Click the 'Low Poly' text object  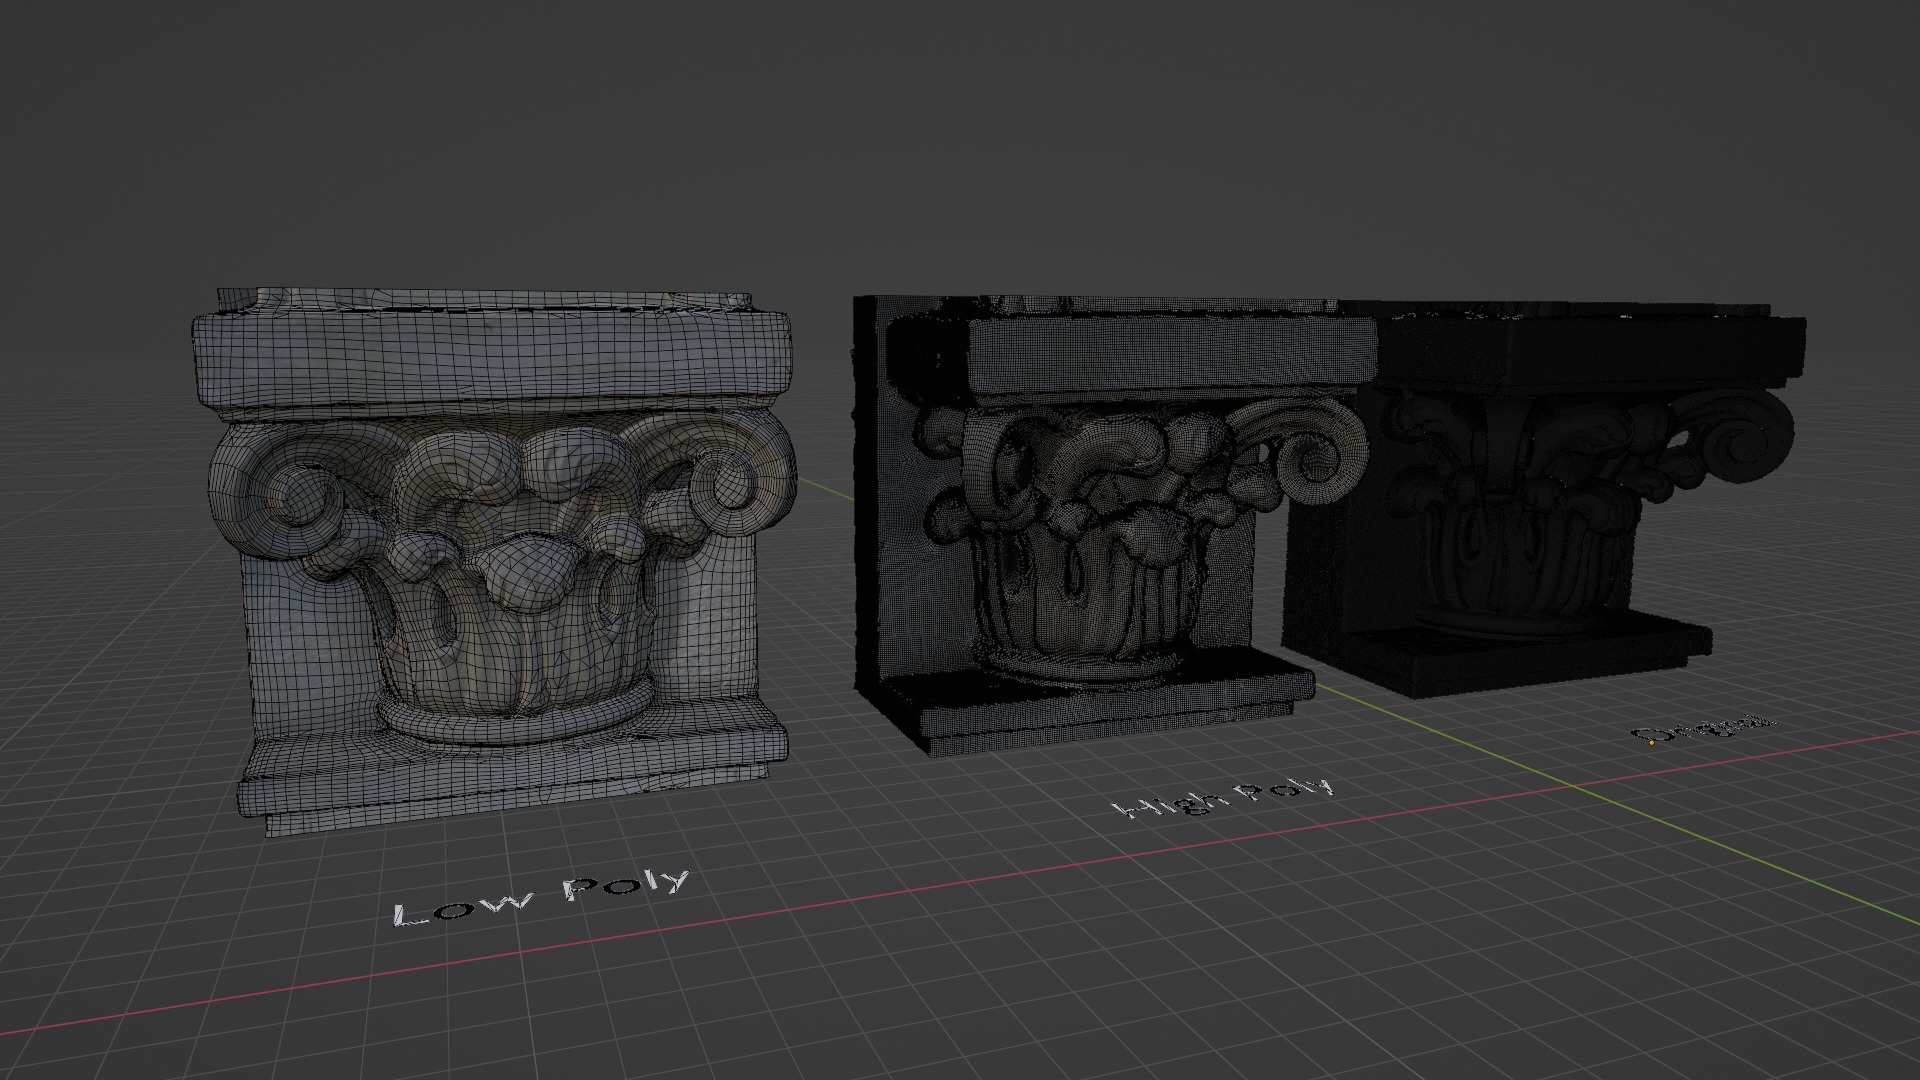point(542,896)
